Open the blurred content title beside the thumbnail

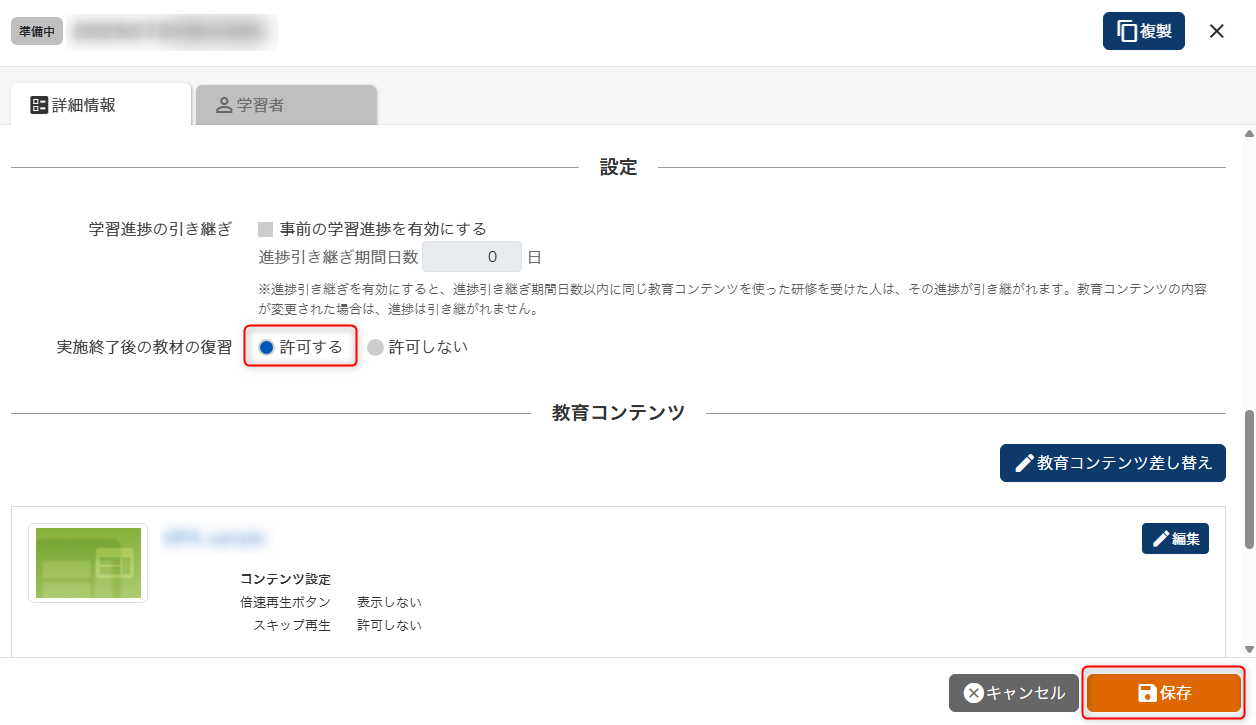tap(215, 538)
